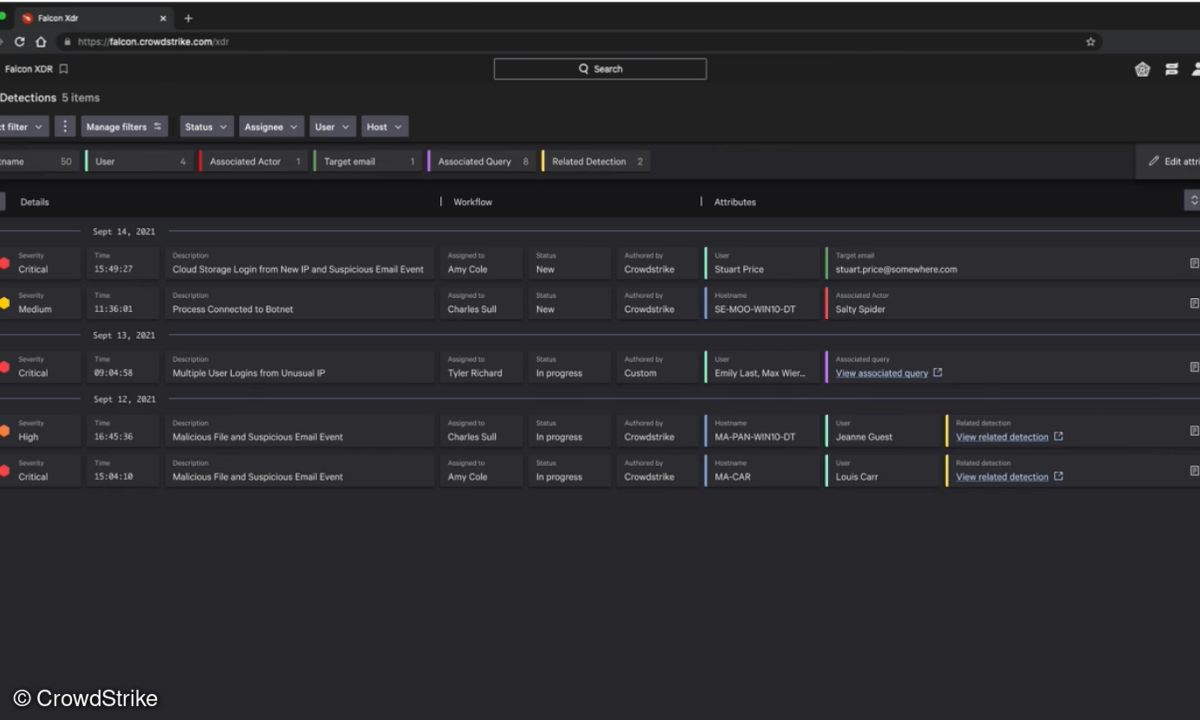Click the stuart.price@somewhere.com target email
Image resolution: width=1200 pixels, height=720 pixels.
(x=896, y=269)
